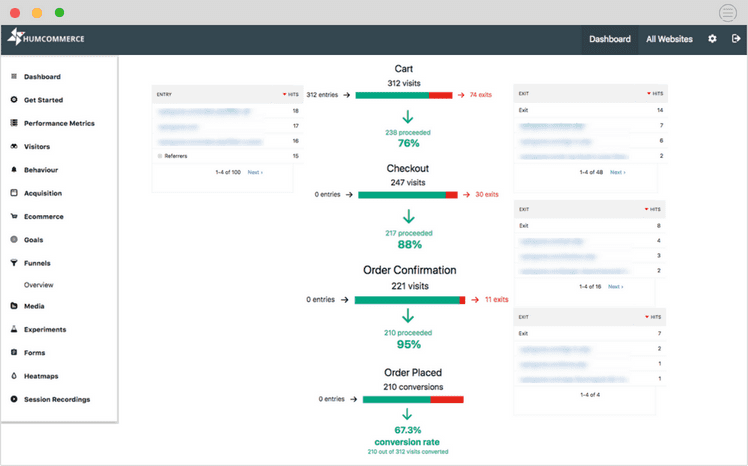The image size is (748, 466).
Task: Click the Funnels filter icon
Action: [x=13, y=263]
